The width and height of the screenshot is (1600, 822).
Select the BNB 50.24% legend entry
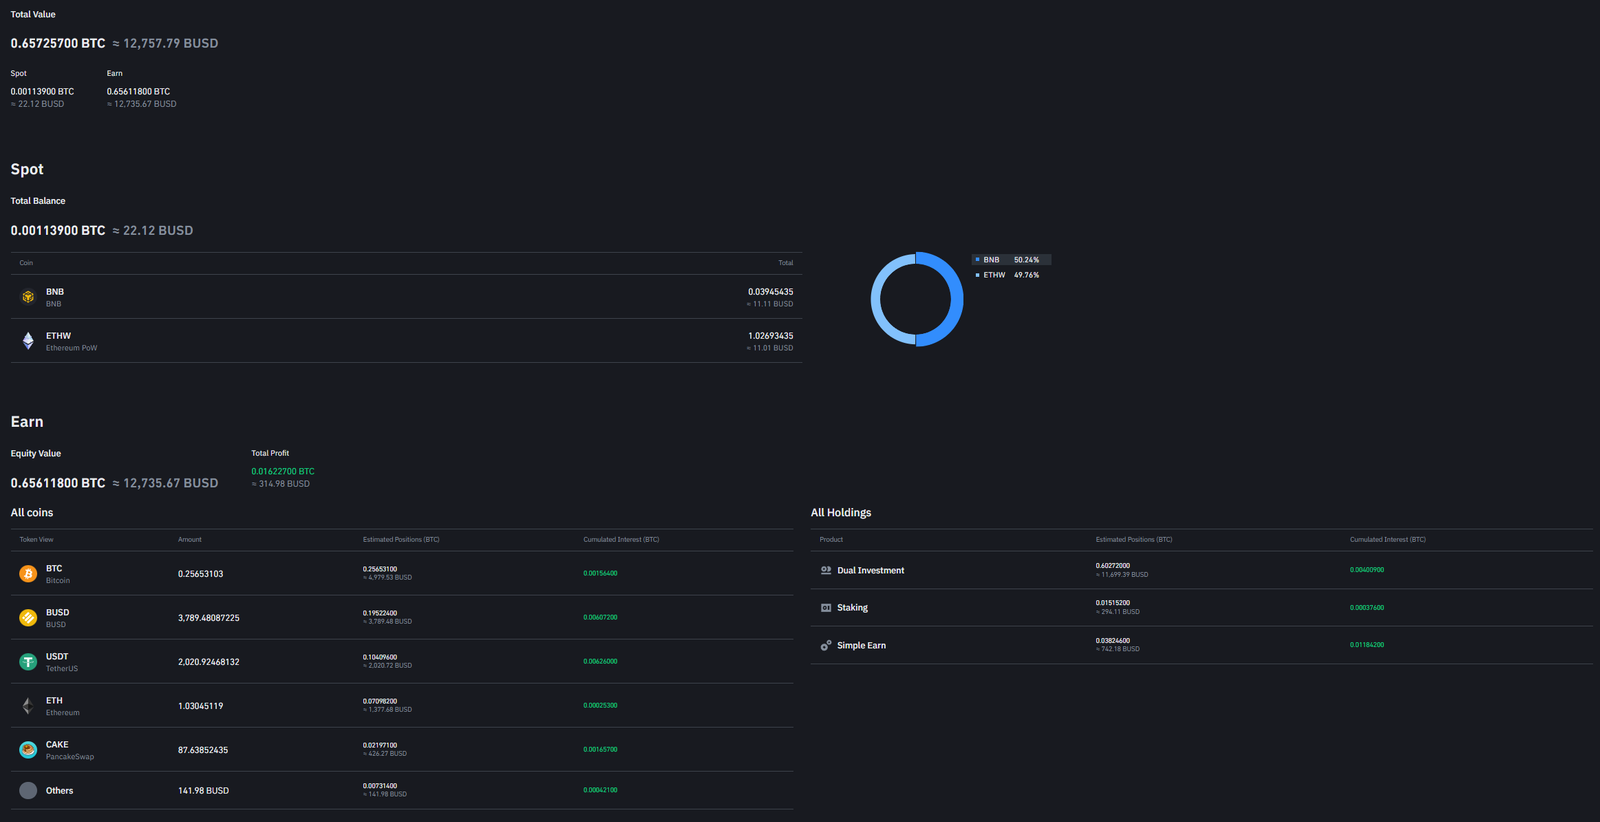pyautogui.click(x=1010, y=260)
